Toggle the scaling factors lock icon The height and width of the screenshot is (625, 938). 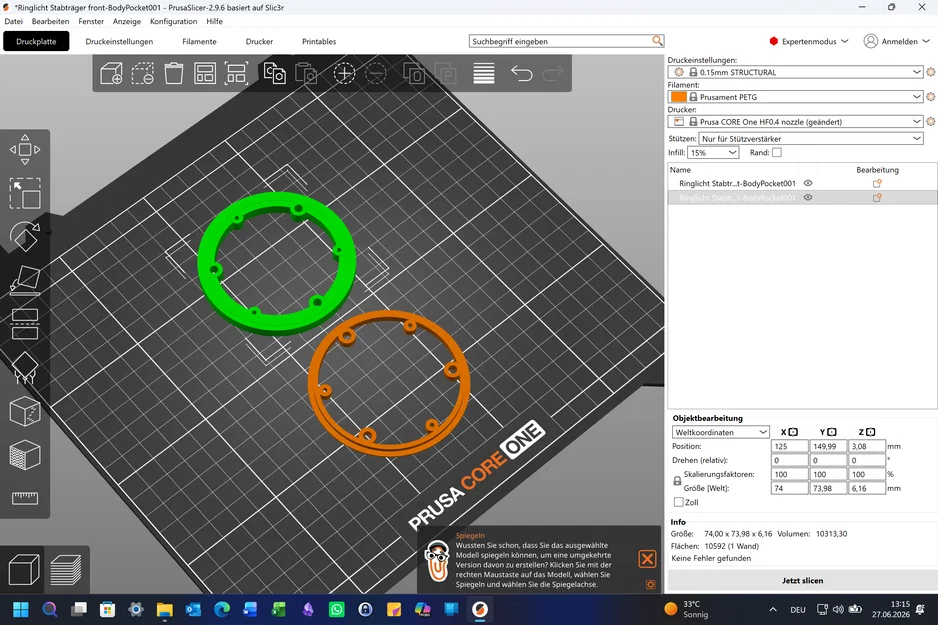677,481
